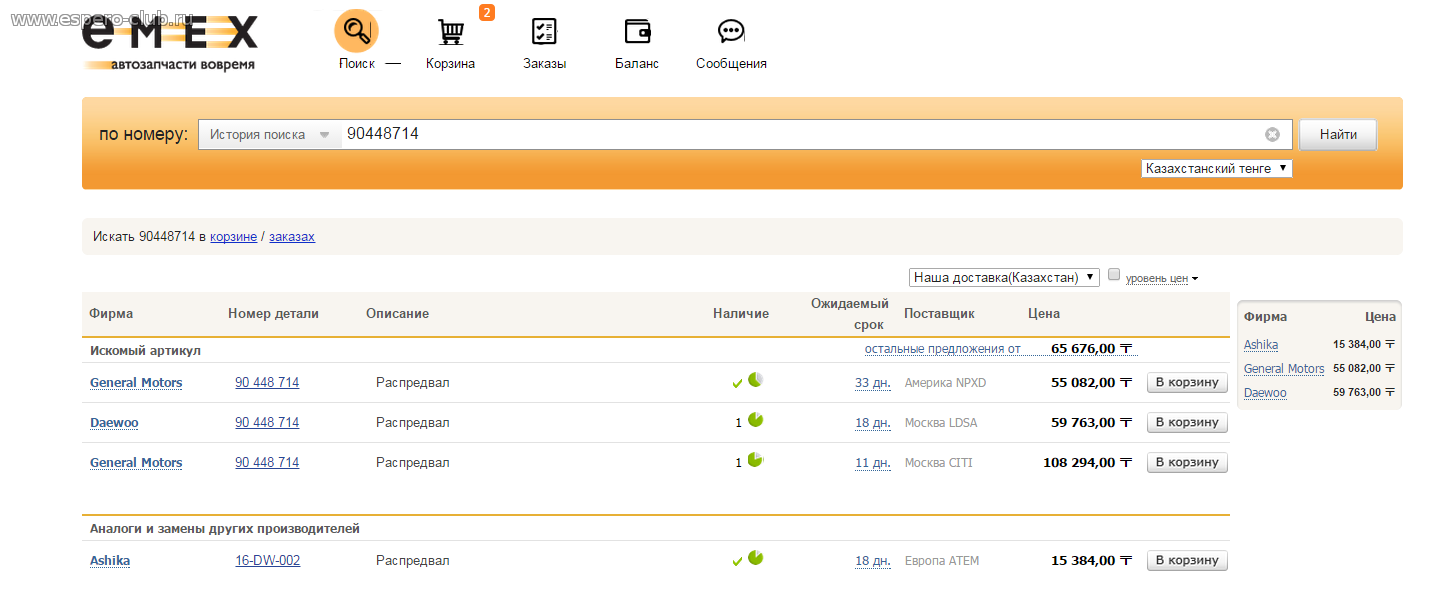Image resolution: width=1440 pixels, height=593 pixels.
Task: Click the cart badge showing 2
Action: tap(487, 12)
